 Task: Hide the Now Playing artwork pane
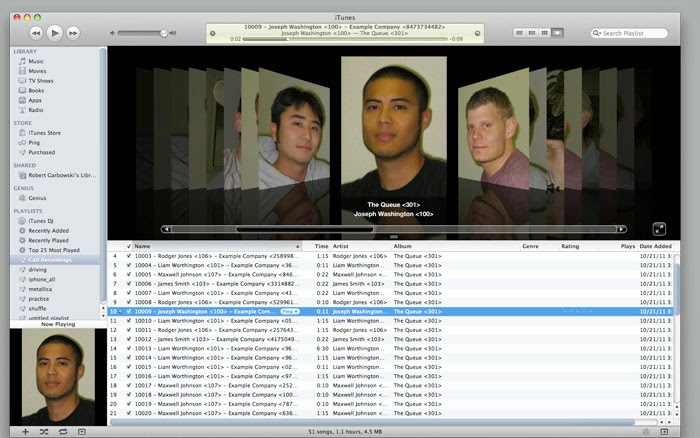[x=82, y=432]
